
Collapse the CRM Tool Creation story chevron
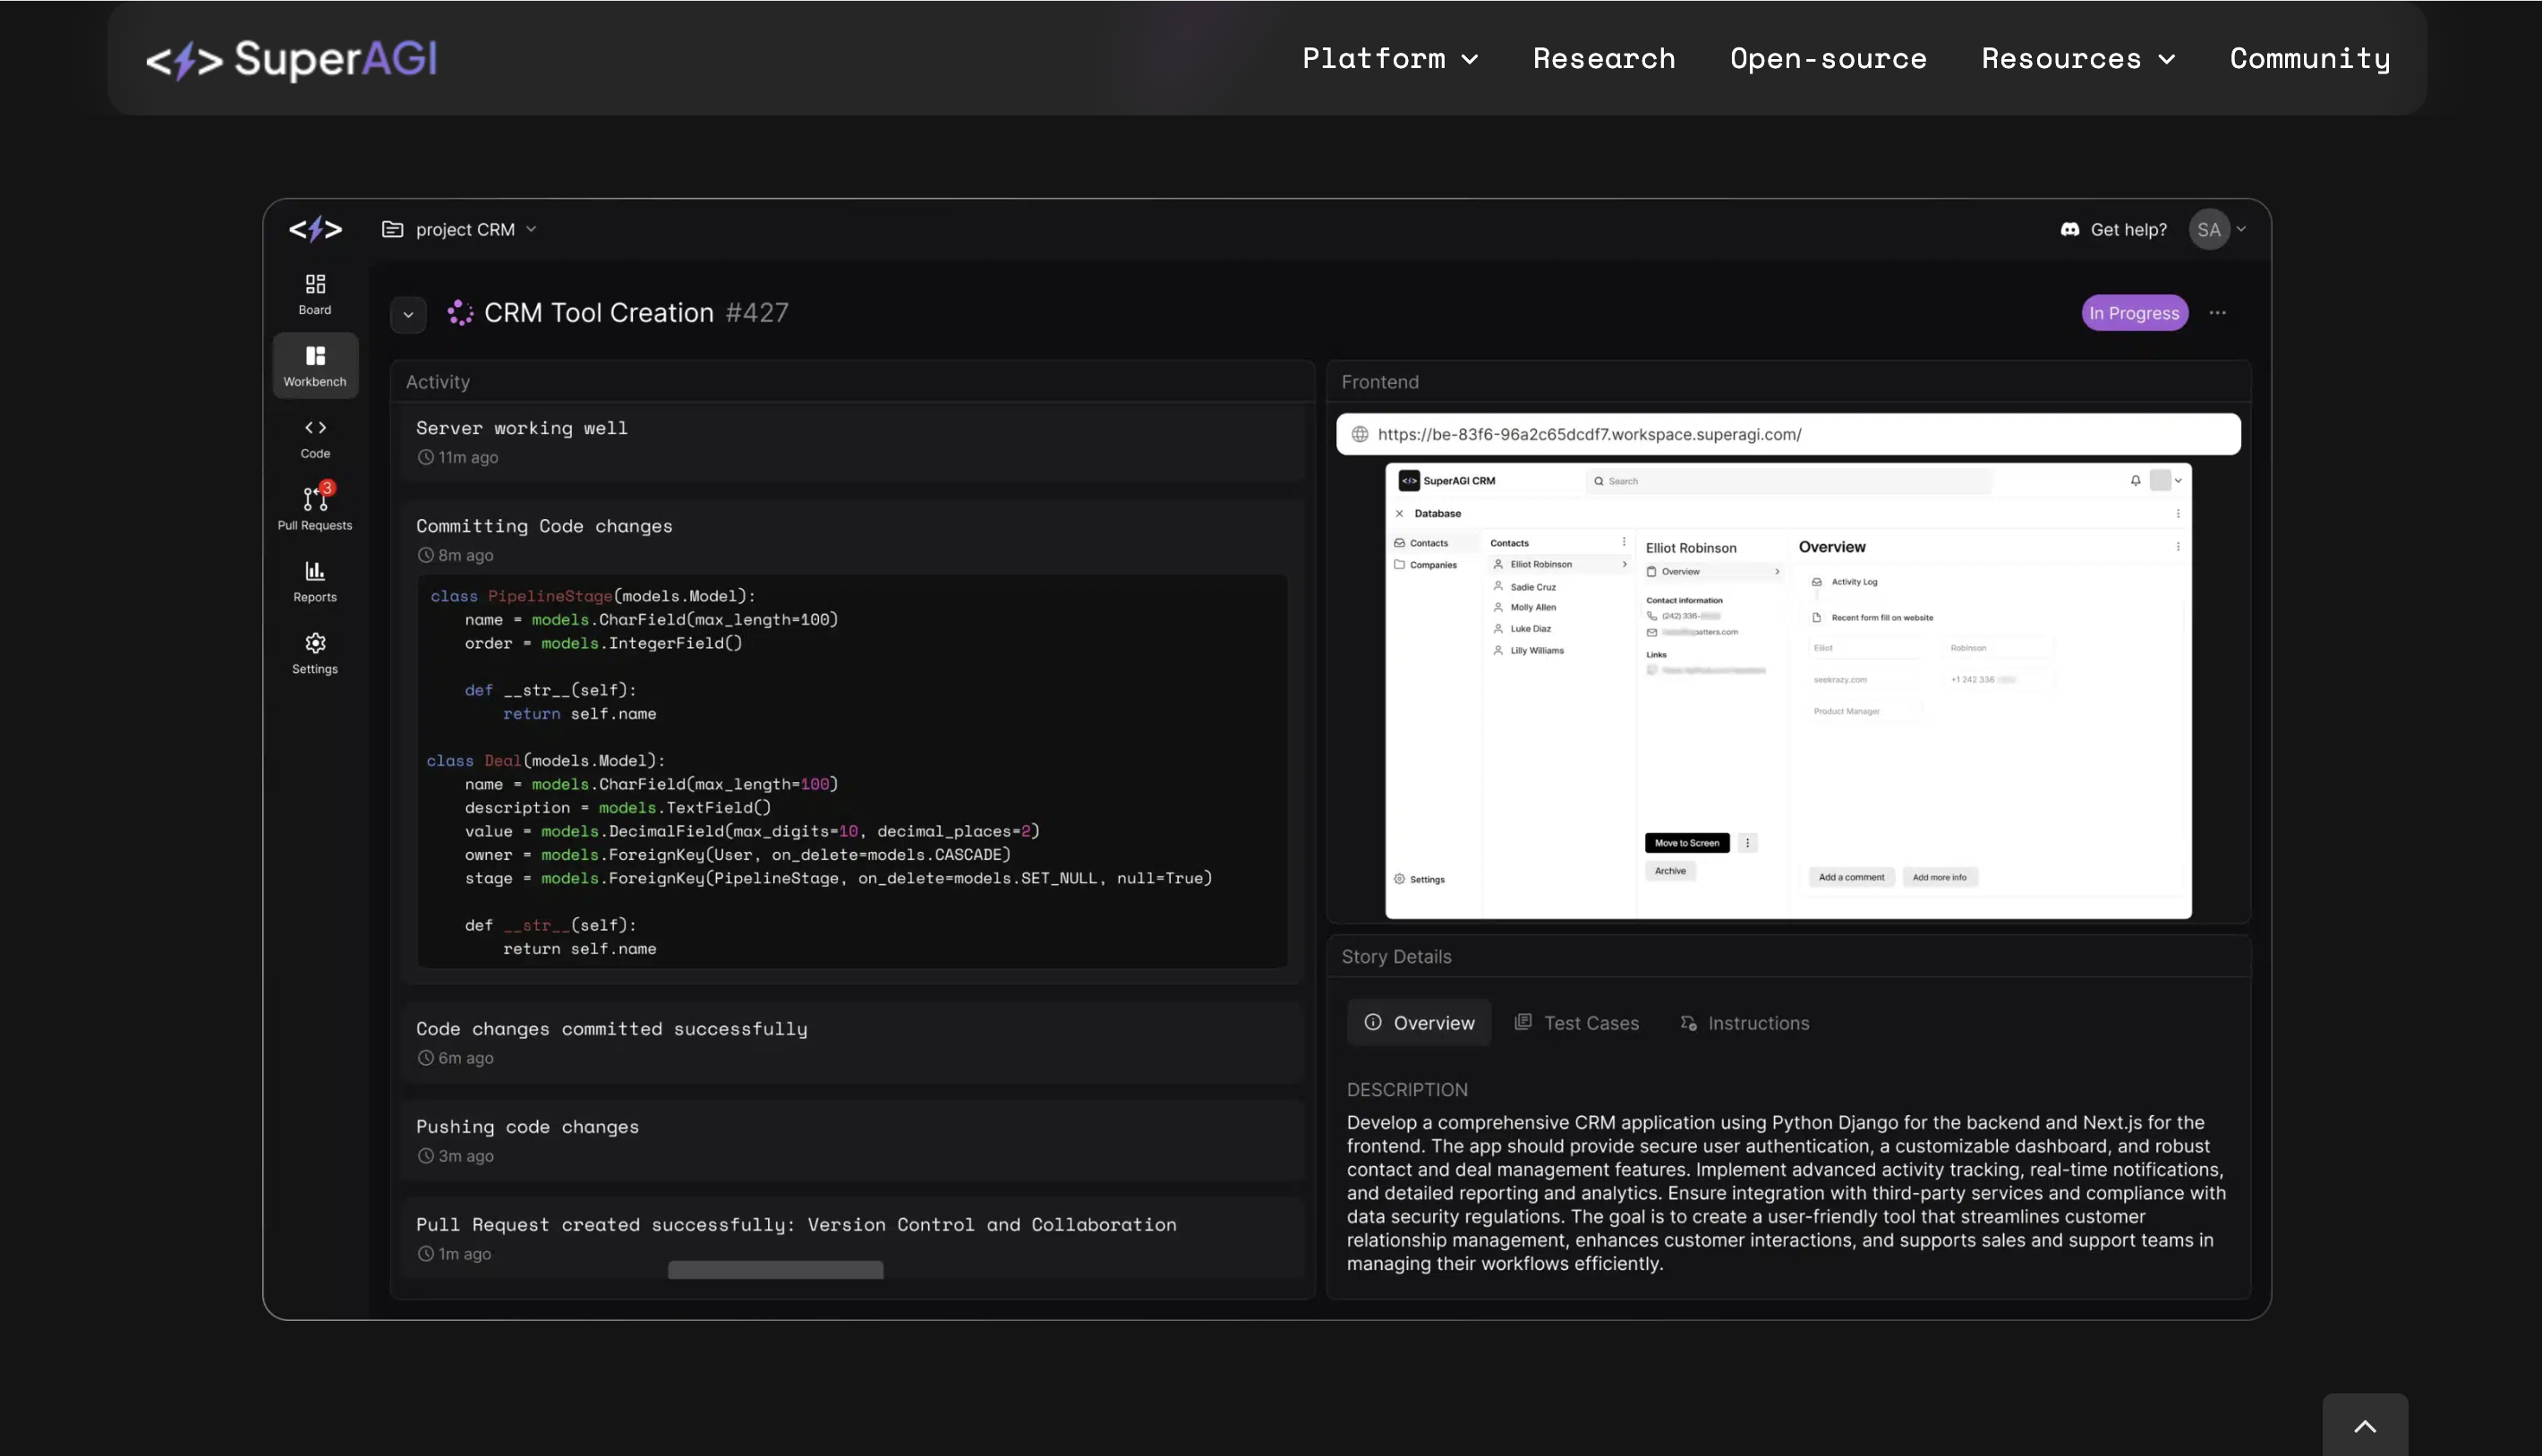point(408,314)
